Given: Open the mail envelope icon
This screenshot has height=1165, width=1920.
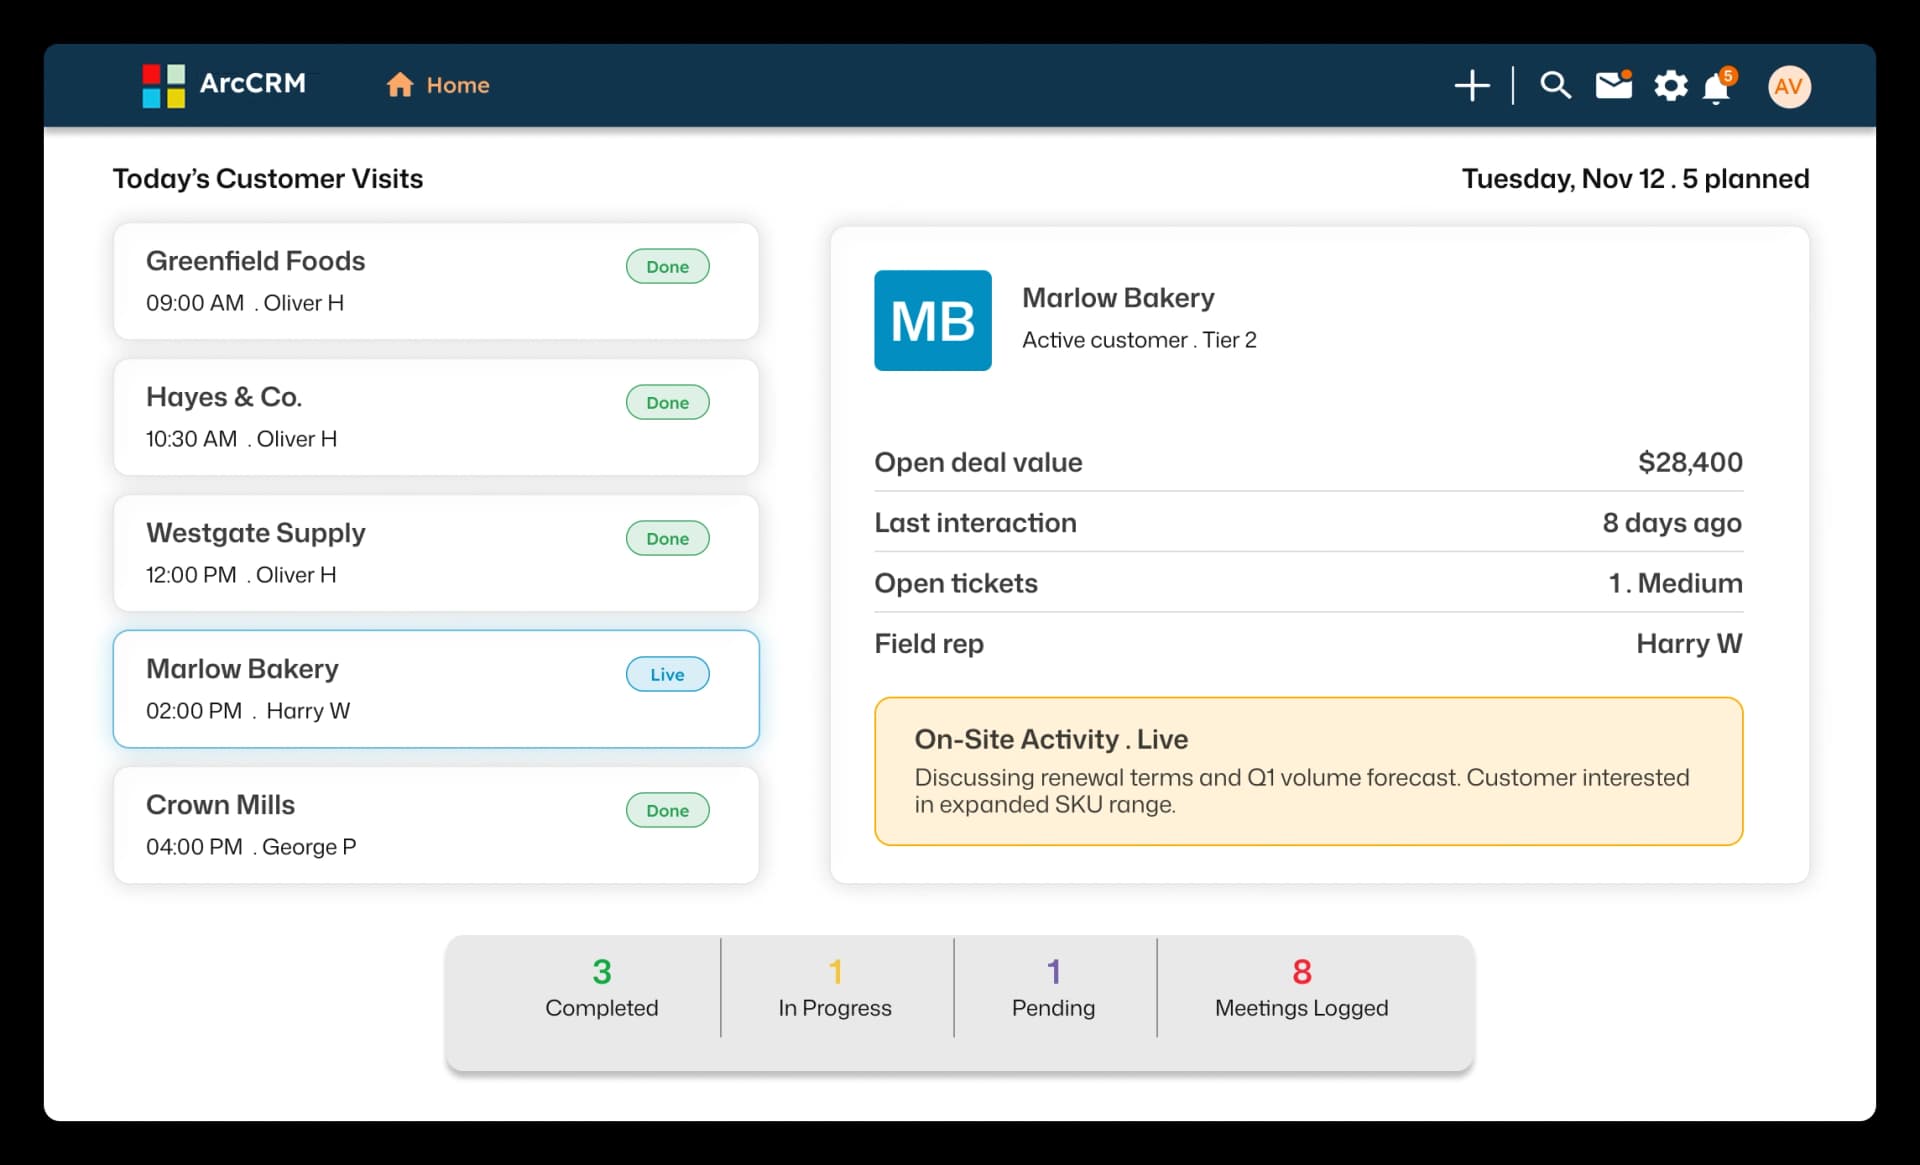Looking at the screenshot, I should pos(1613,85).
